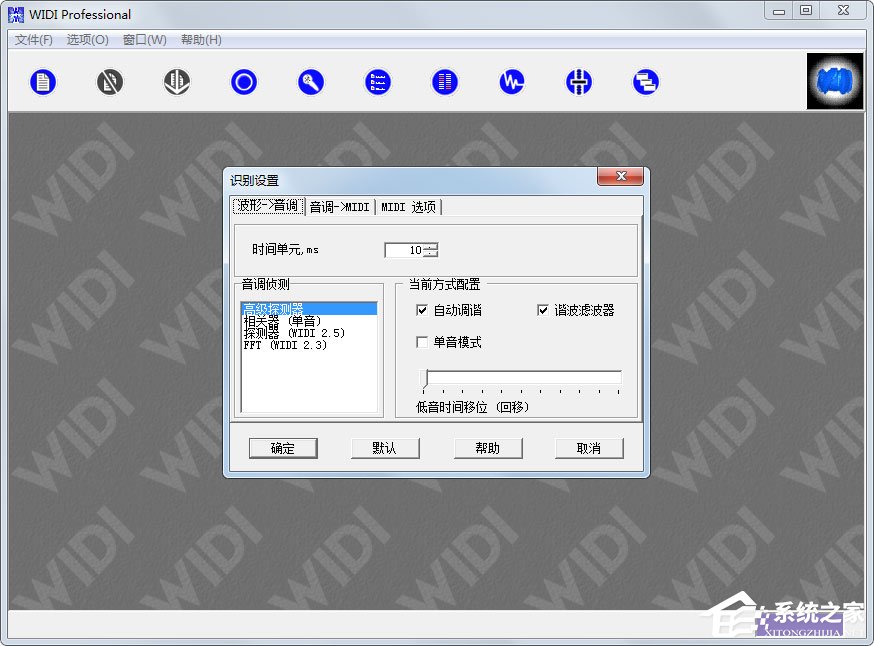Viewport: 874px width, 646px height.
Task: Enable the 单音模式 checkbox
Action: [x=422, y=342]
